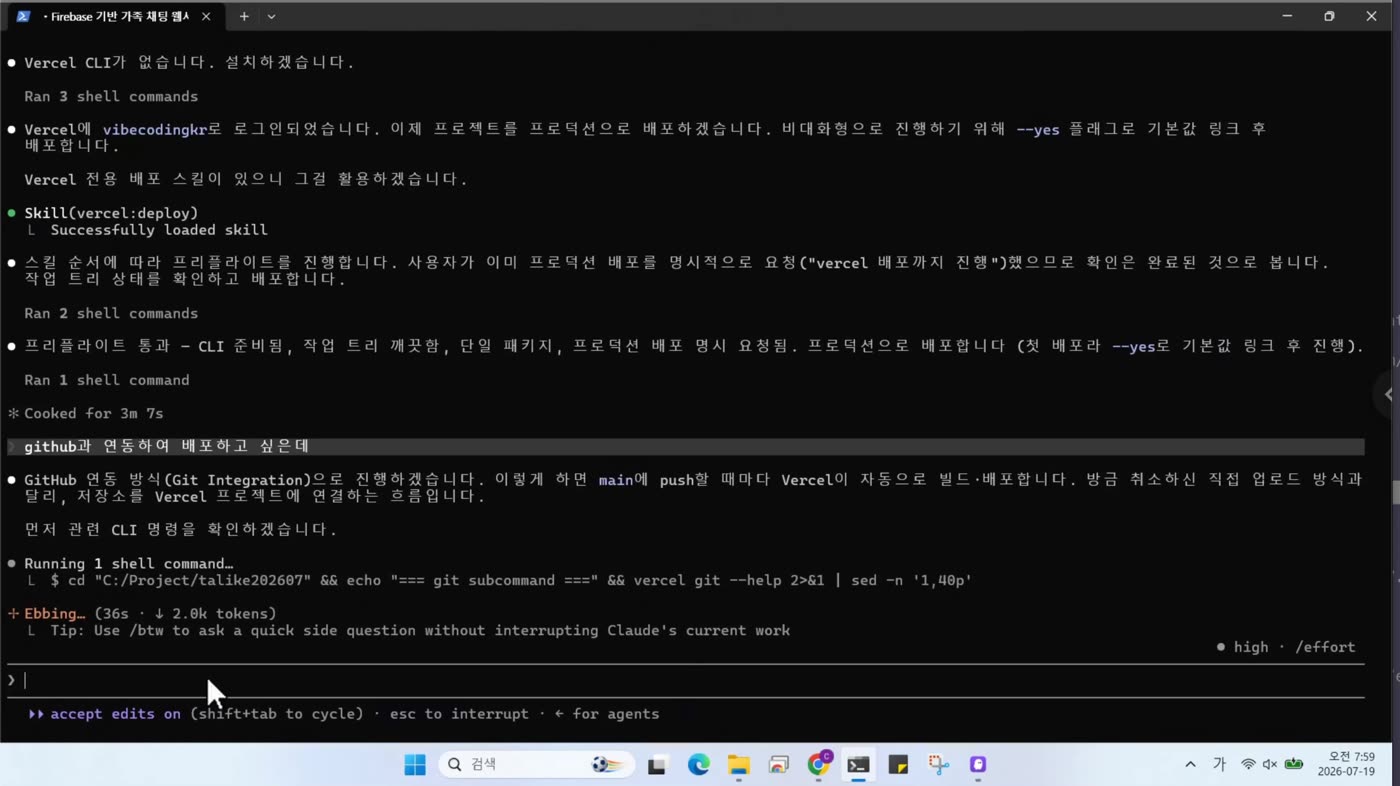Open Wi-Fi network settings in tray
This screenshot has width=1400, height=786.
click(1248, 765)
